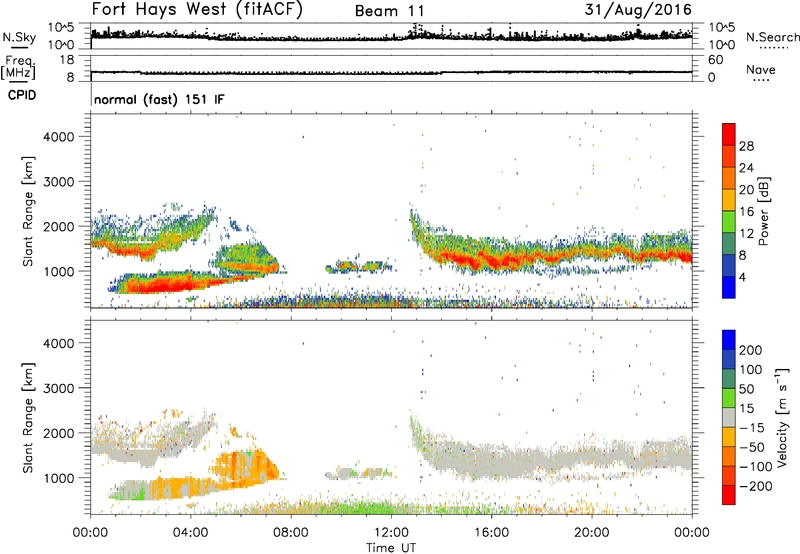The image size is (800, 554).
Task: Click the '3000' tick in the power panel
Action: 59,182
